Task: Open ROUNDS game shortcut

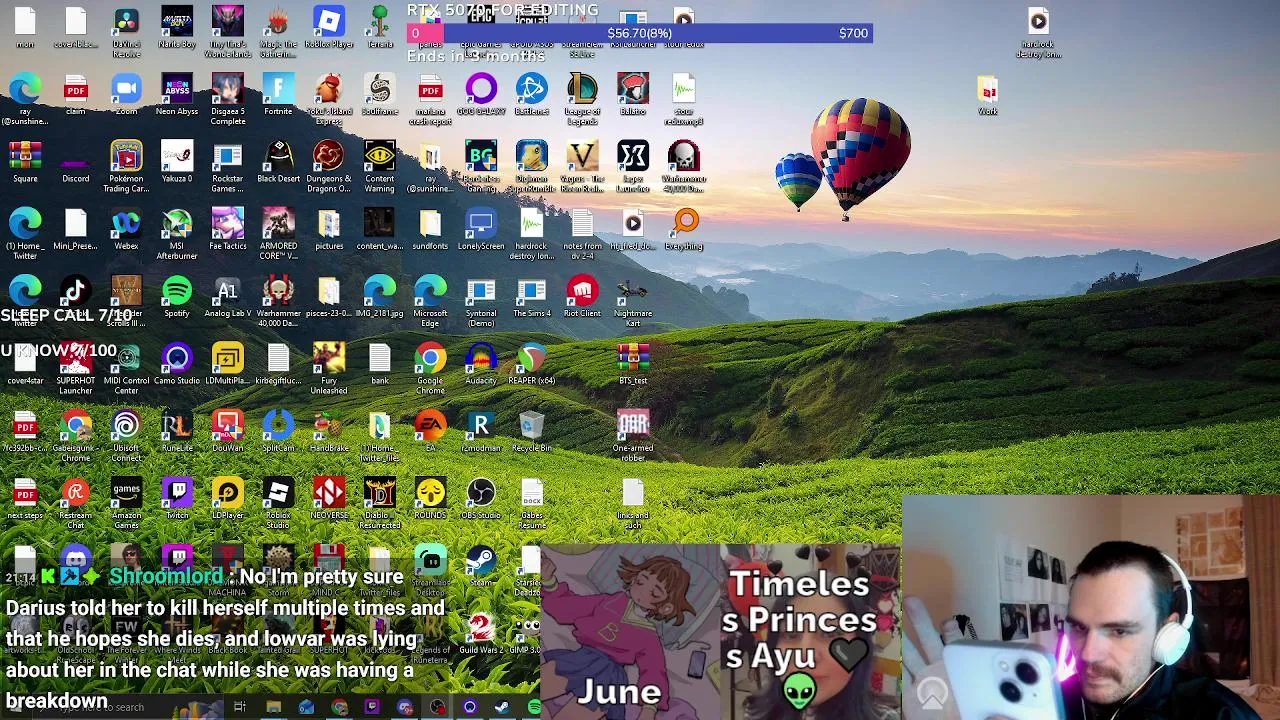Action: (430, 493)
